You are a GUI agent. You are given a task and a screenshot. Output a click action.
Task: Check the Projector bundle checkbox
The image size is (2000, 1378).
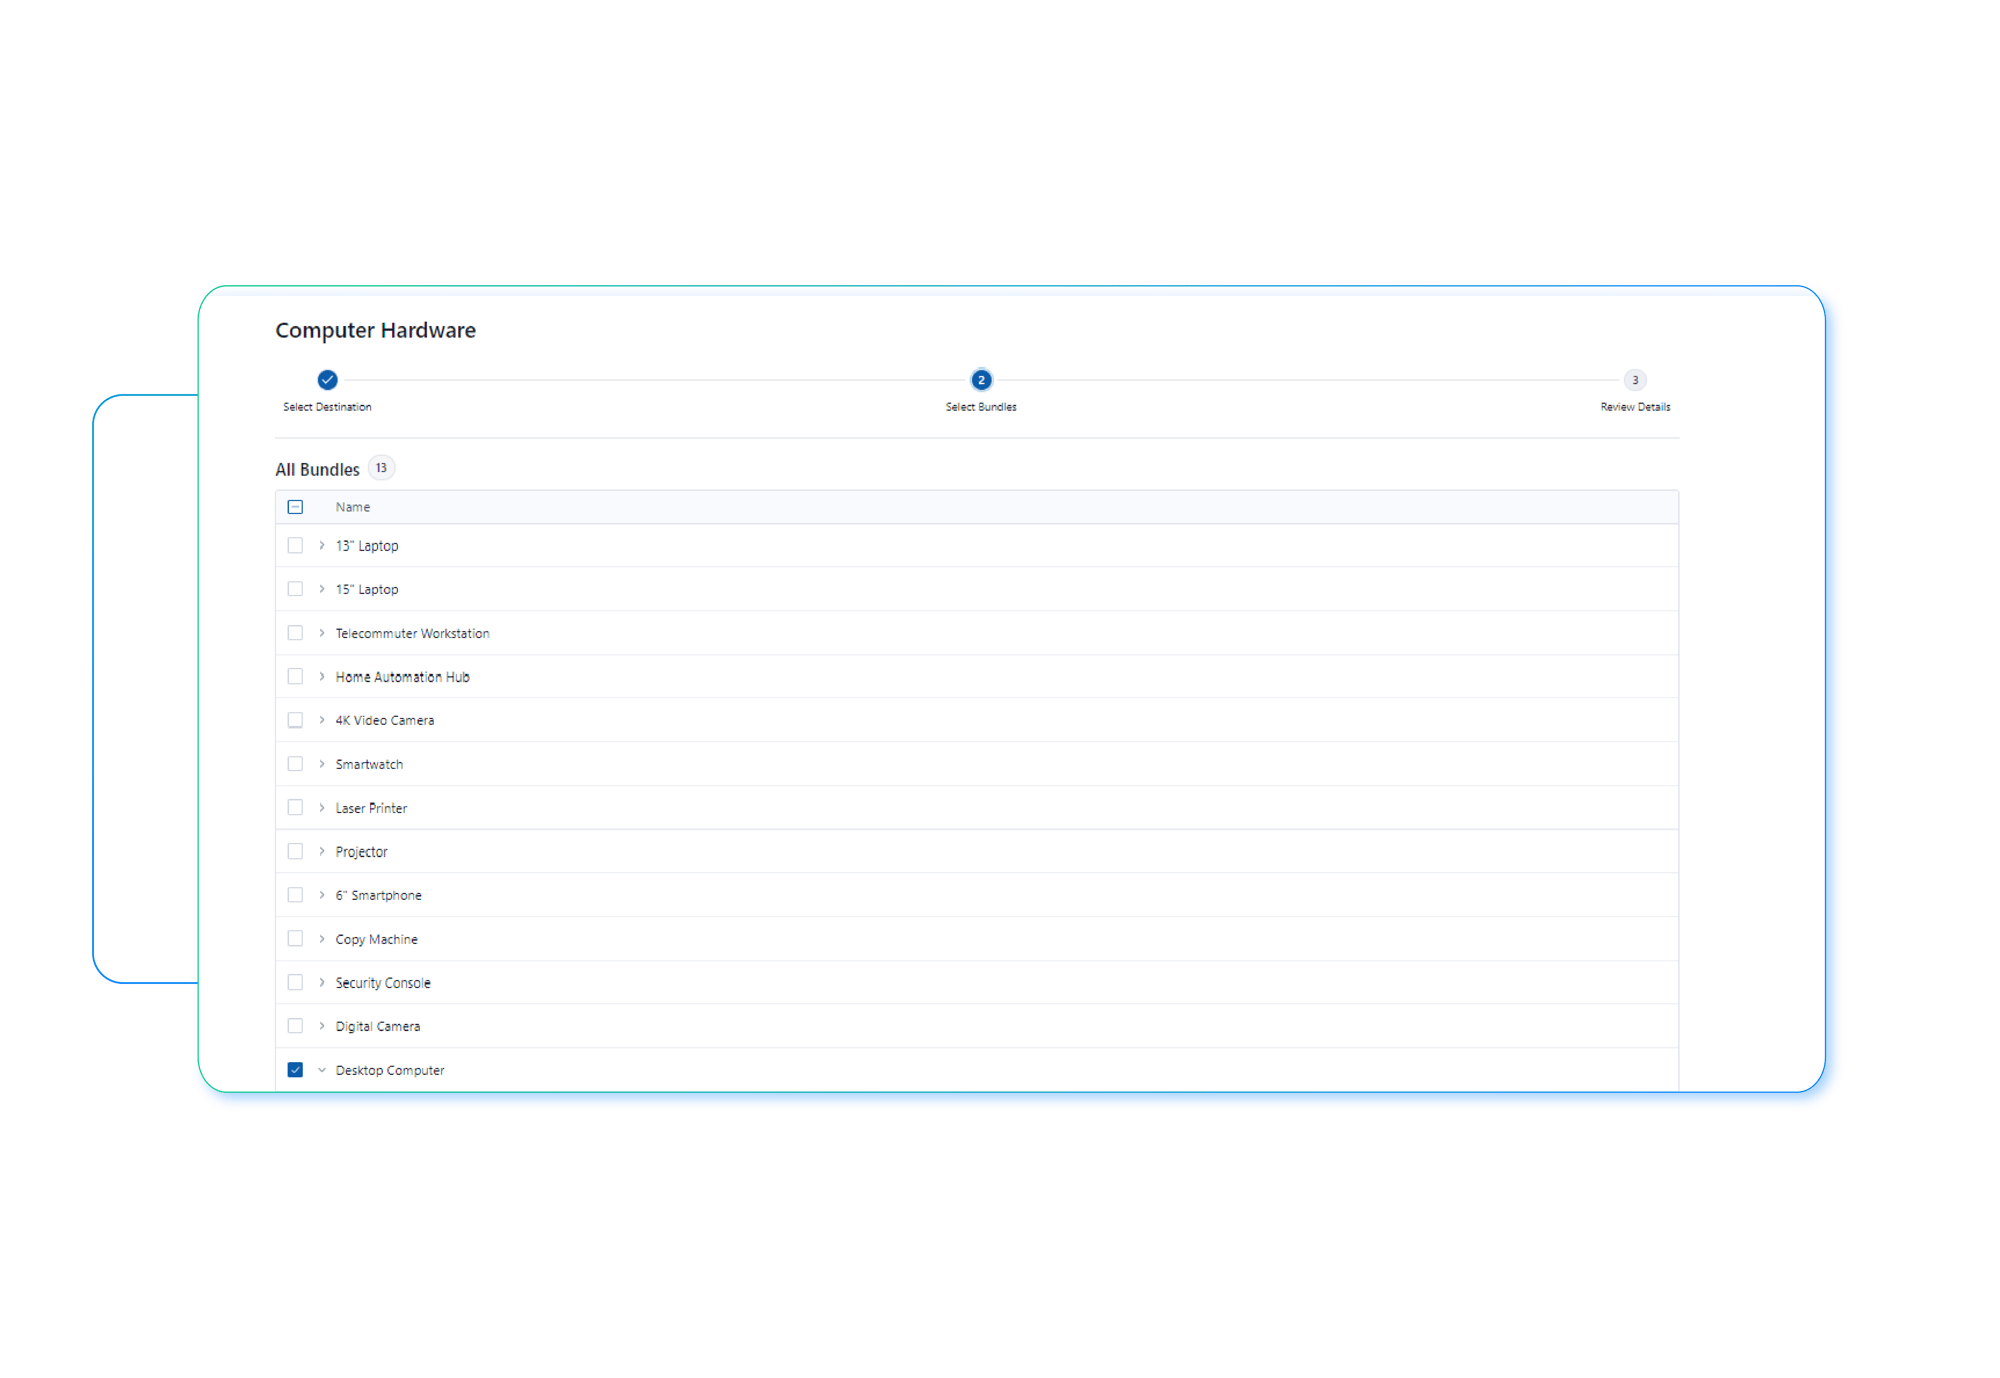pos(295,852)
